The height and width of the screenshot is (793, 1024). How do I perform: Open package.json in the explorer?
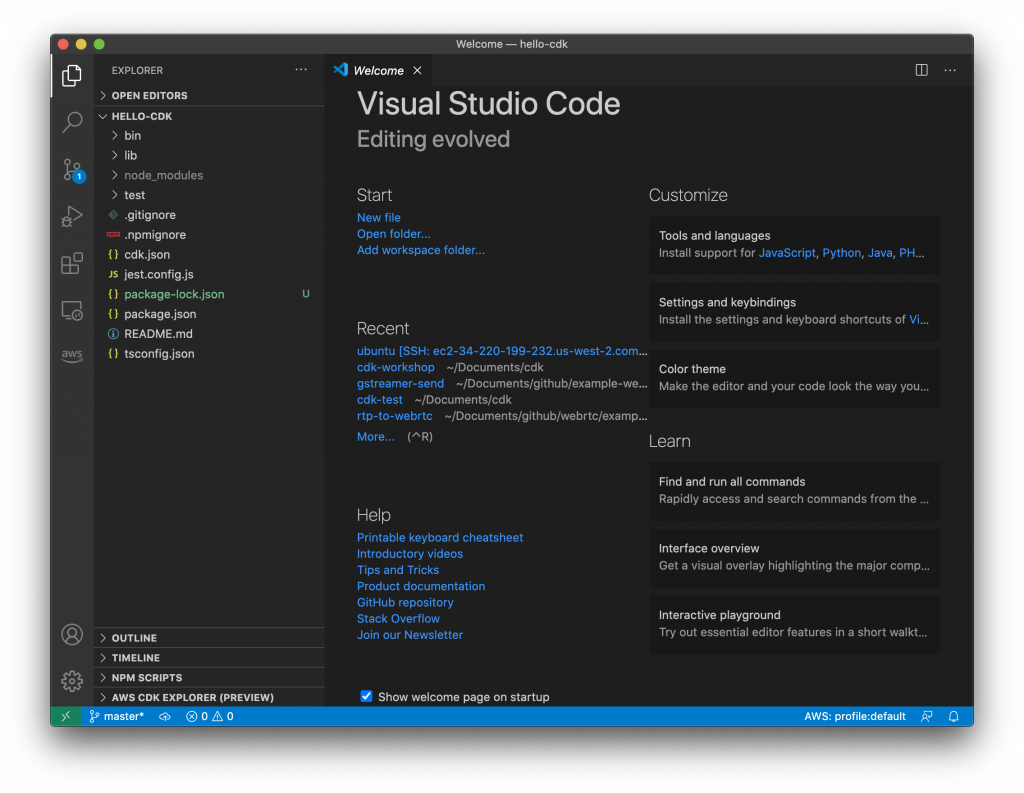pyautogui.click(x=160, y=314)
